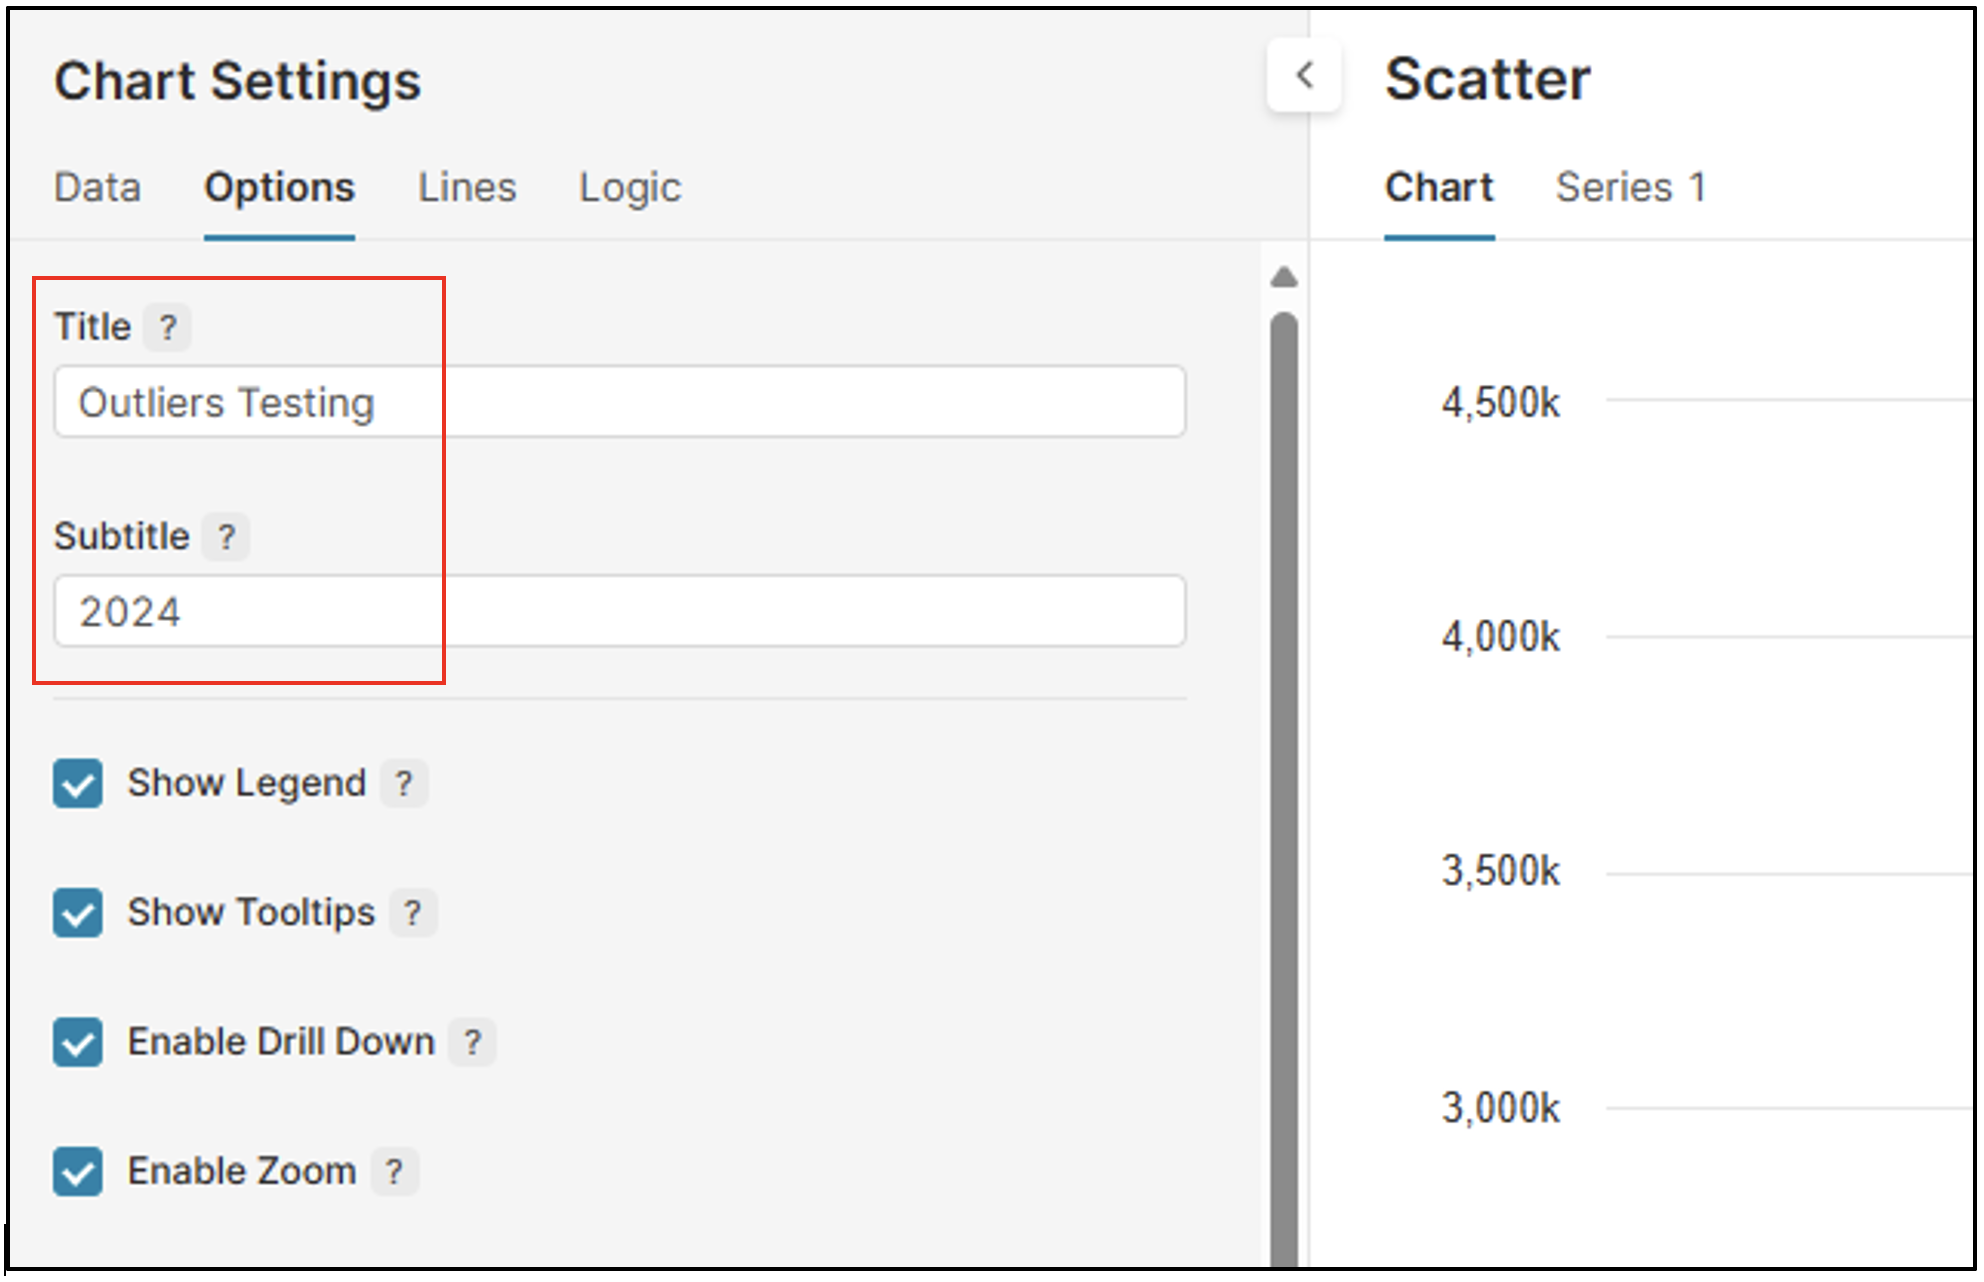
Task: Select the Chart tab in Scatter panel
Action: (1438, 188)
